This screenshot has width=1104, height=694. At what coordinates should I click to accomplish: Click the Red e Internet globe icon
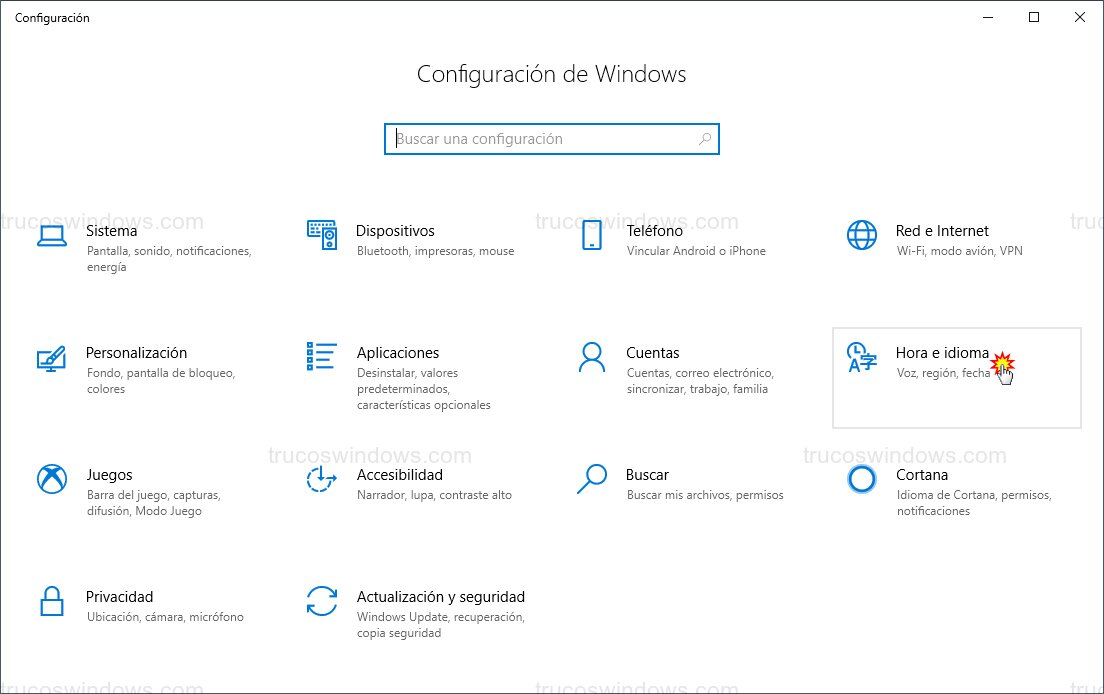click(x=861, y=235)
